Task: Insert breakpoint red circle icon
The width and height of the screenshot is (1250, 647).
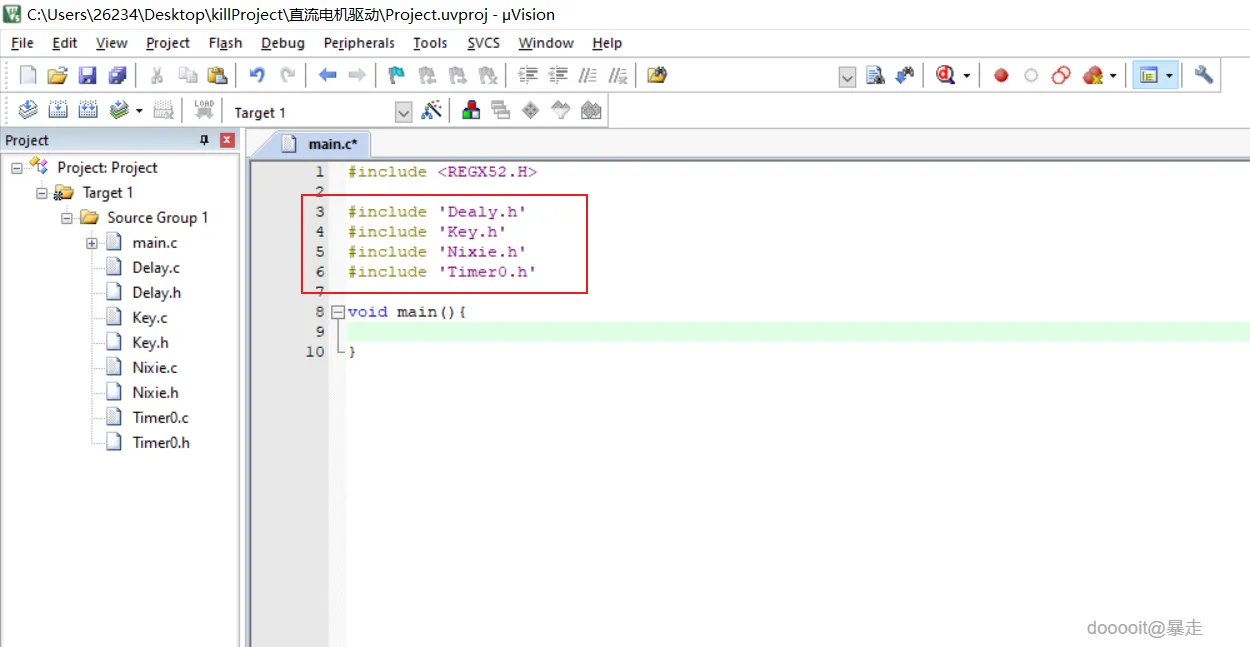Action: (1001, 75)
